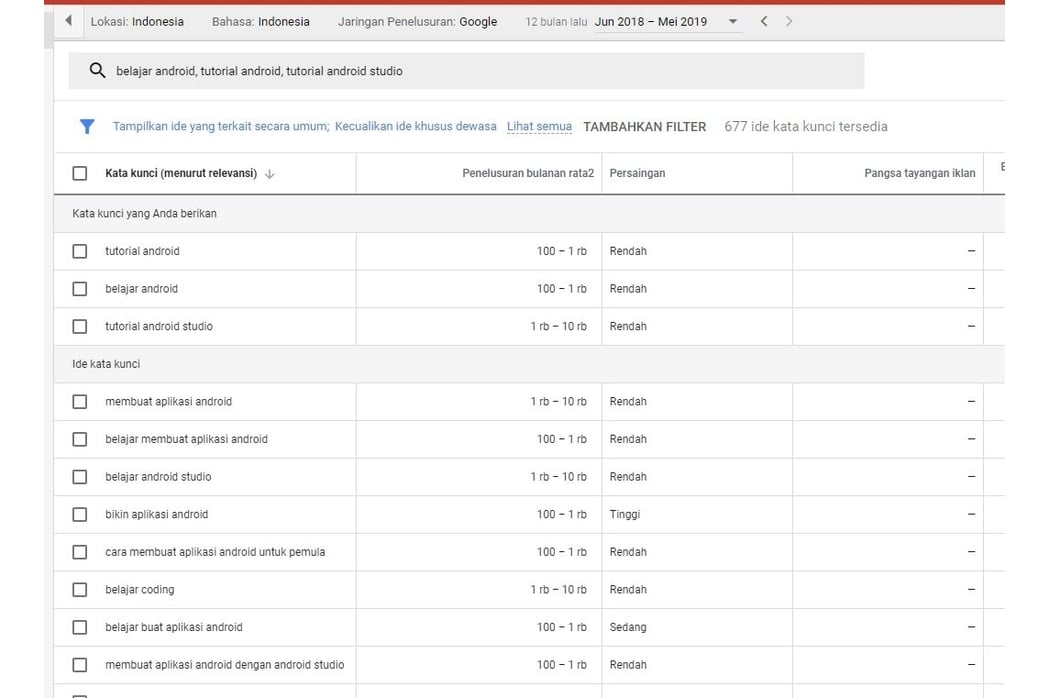Click 'cara membuat aplikasi android untuk pemula'
This screenshot has height=698, width=1048.
pos(215,552)
